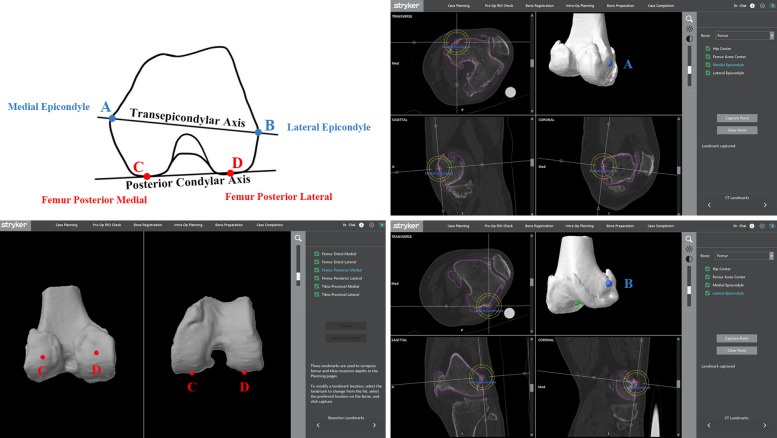Image resolution: width=777 pixels, height=438 pixels.
Task: Click the teal camera icon in the Resection Landmarks header
Action: click(382, 225)
